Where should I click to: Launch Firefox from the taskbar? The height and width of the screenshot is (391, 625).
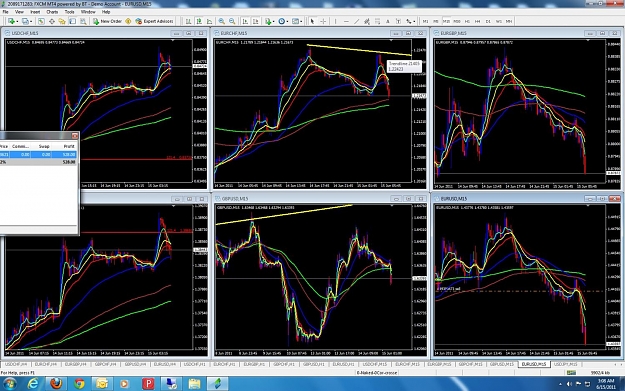tap(56, 383)
